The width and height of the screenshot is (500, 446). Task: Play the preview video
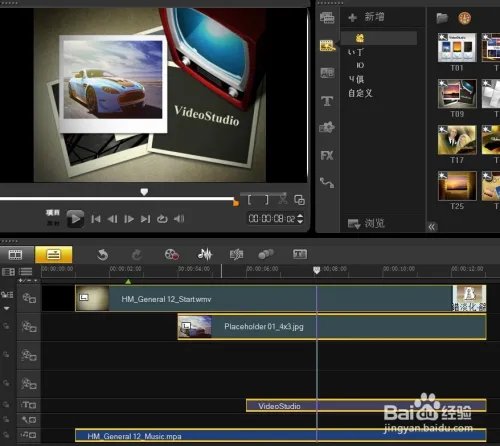click(75, 219)
